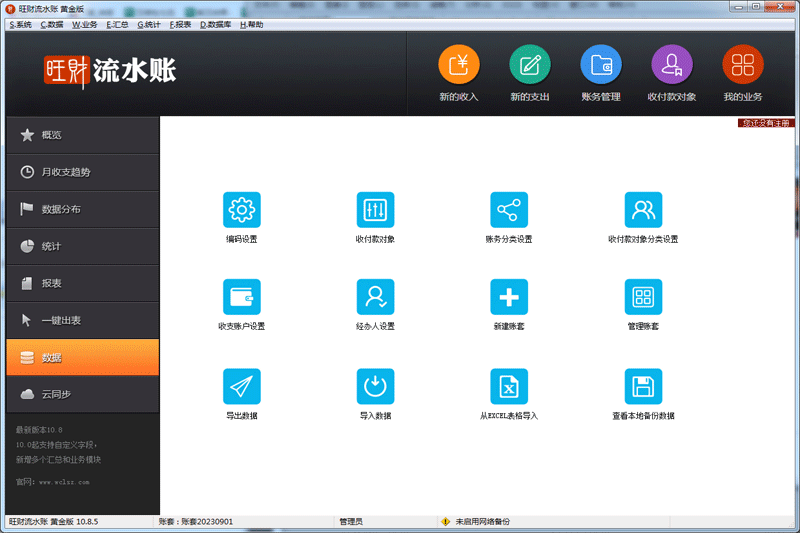Open the S.系统 menu
This screenshot has height=533, width=800.
pos(20,24)
